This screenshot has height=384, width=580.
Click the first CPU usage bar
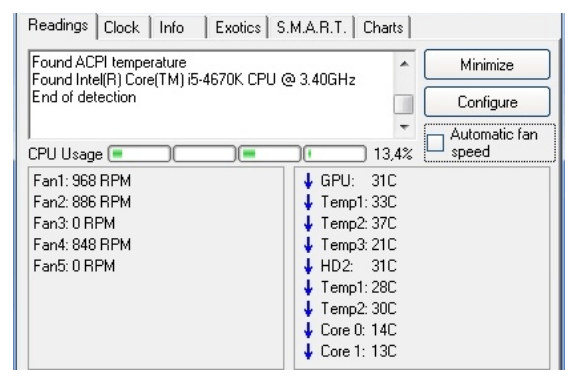tap(139, 154)
